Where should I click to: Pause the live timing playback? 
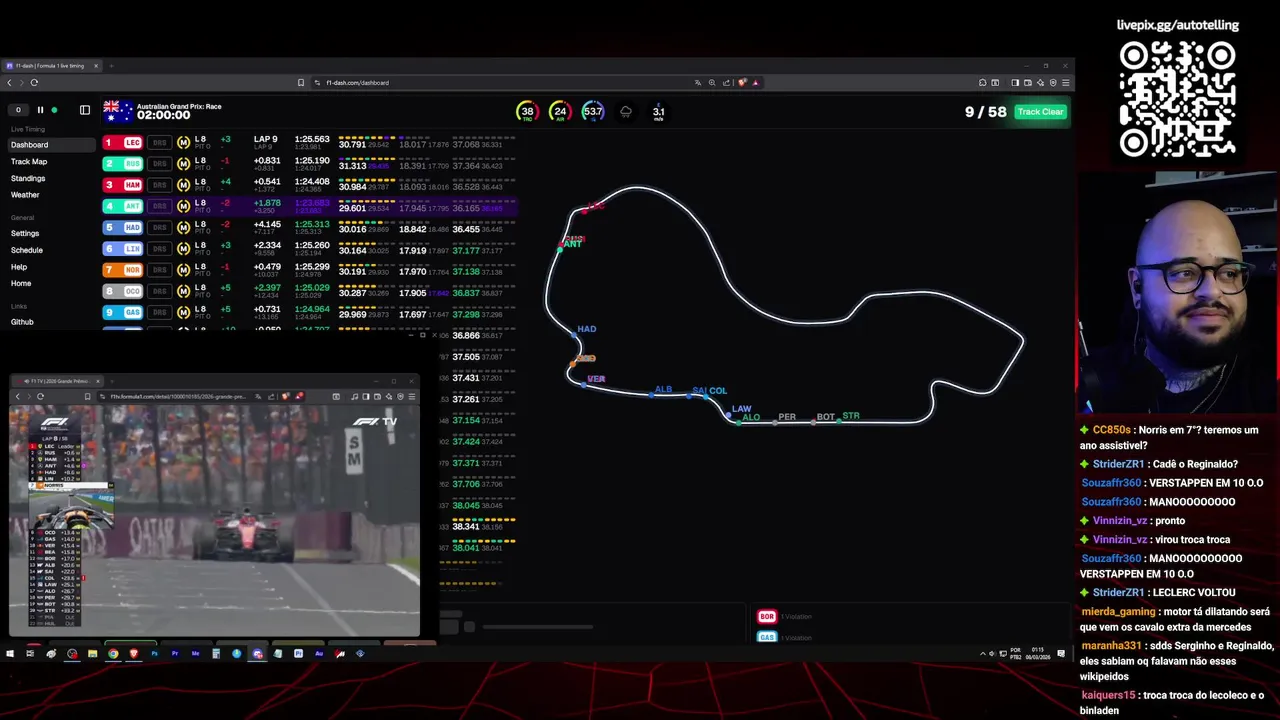pyautogui.click(x=40, y=110)
